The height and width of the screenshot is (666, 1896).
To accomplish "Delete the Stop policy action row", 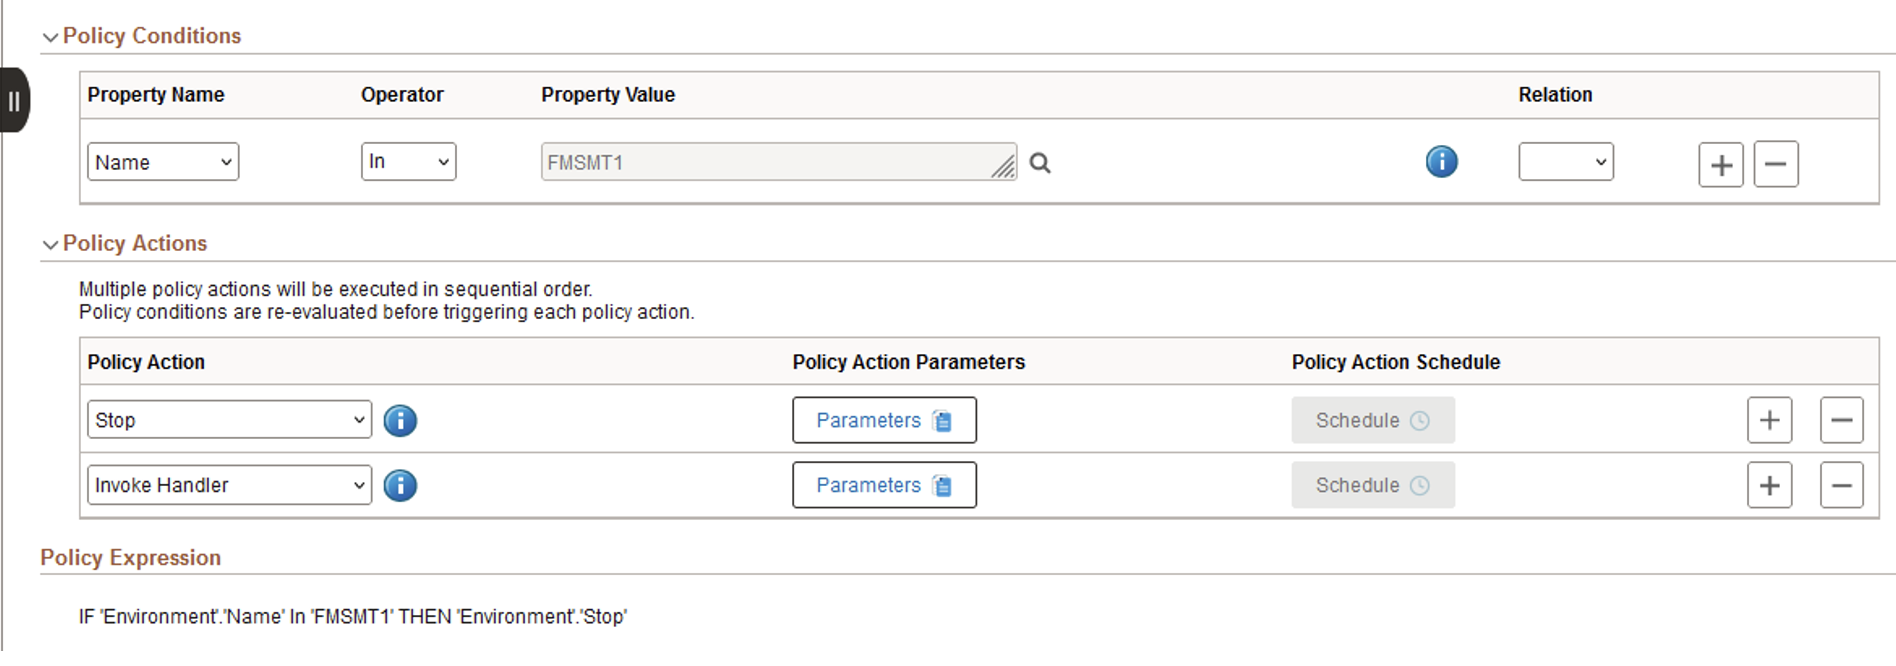I will point(1841,420).
